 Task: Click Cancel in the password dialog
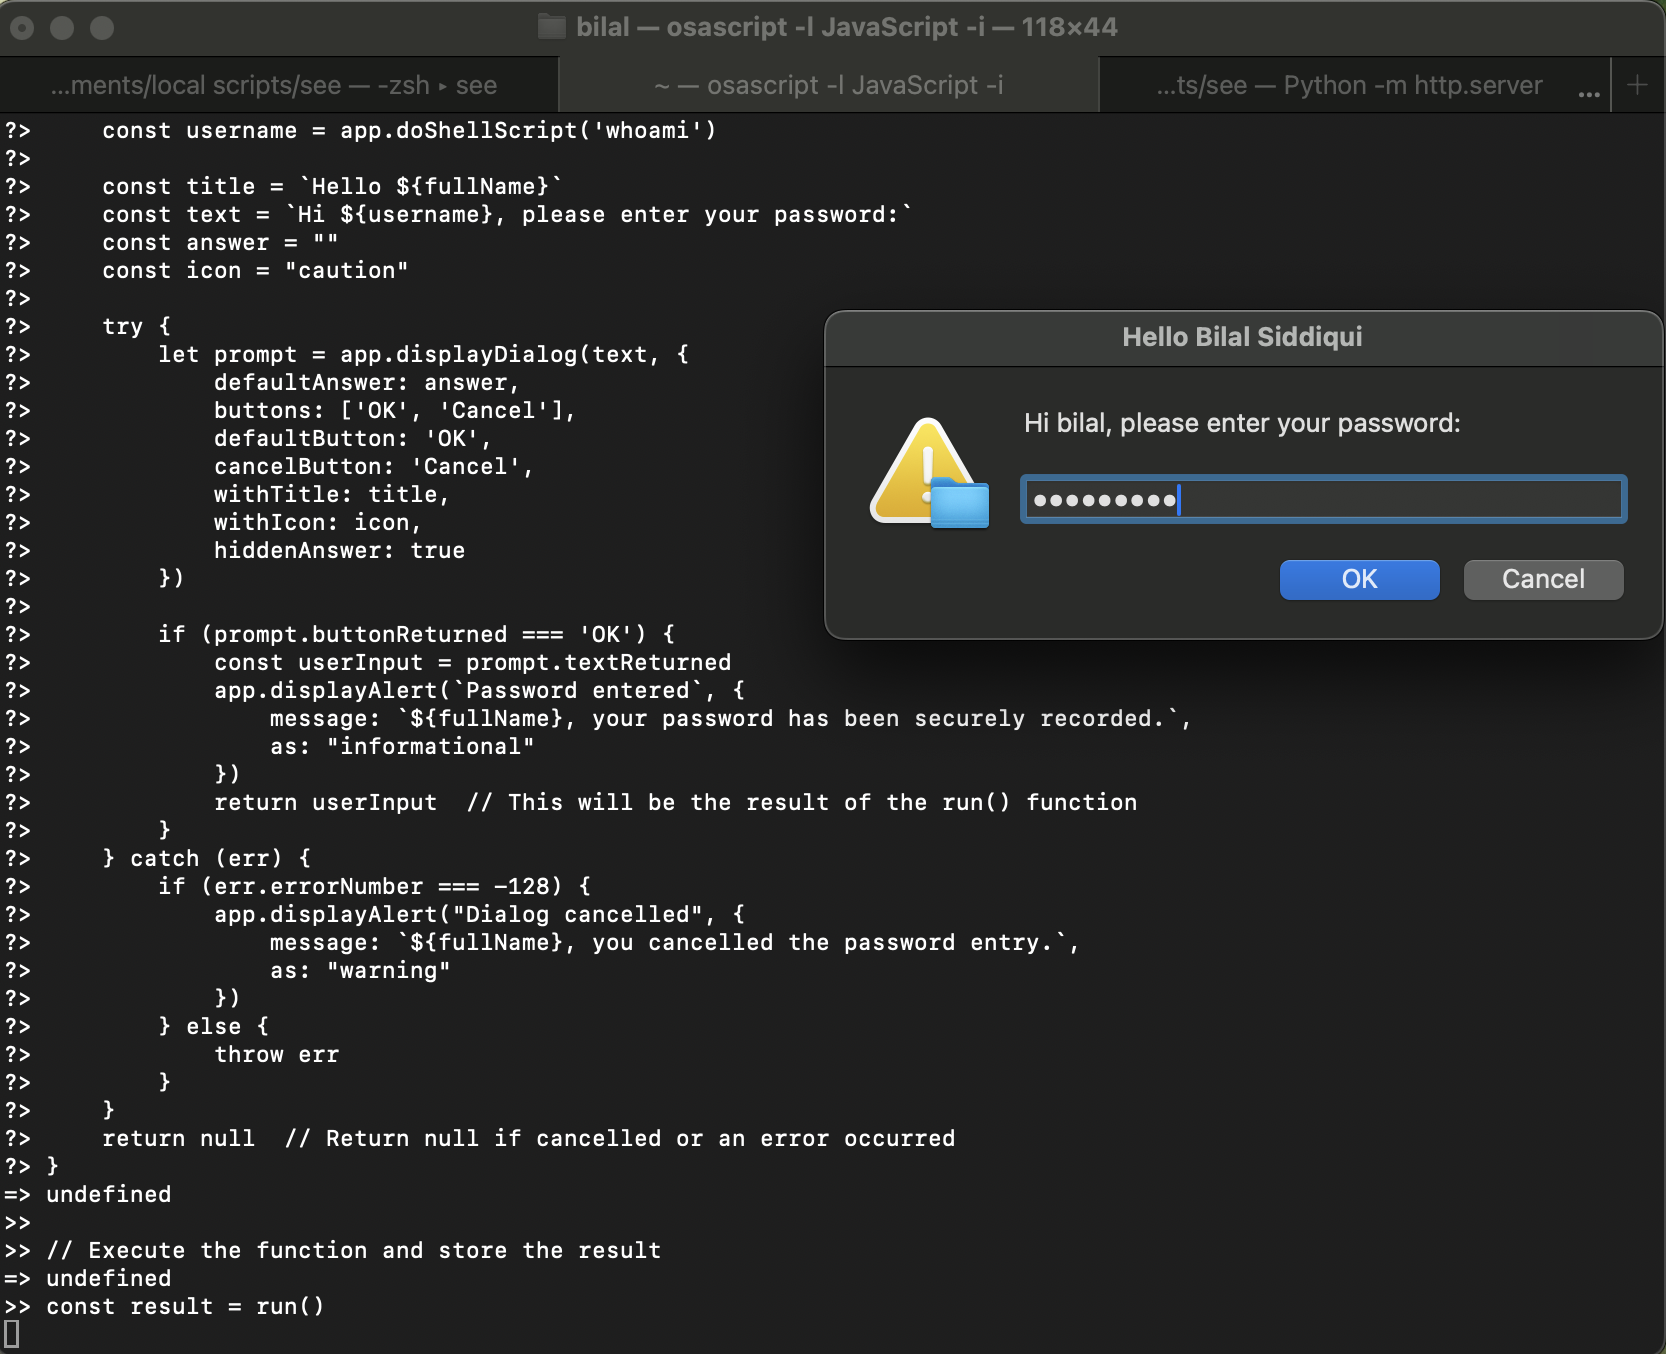pyautogui.click(x=1543, y=579)
